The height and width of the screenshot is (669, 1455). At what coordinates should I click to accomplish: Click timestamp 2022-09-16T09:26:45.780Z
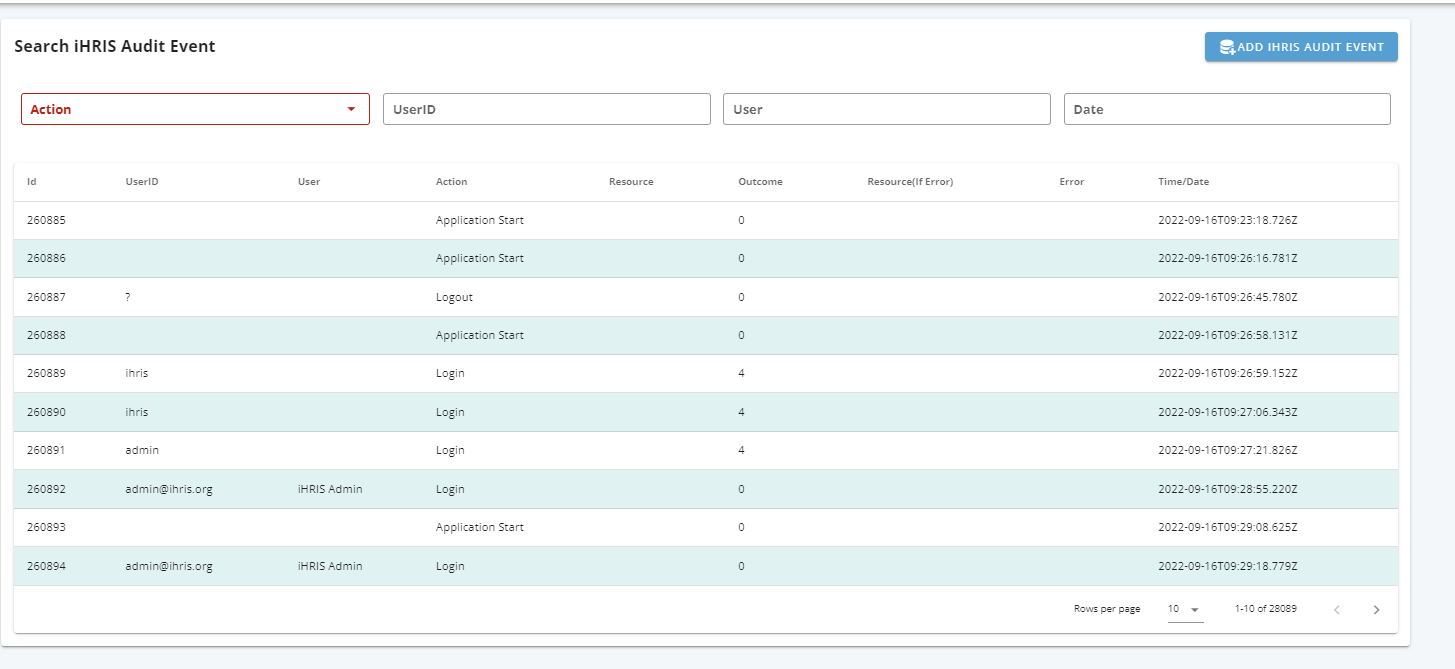tap(1227, 297)
